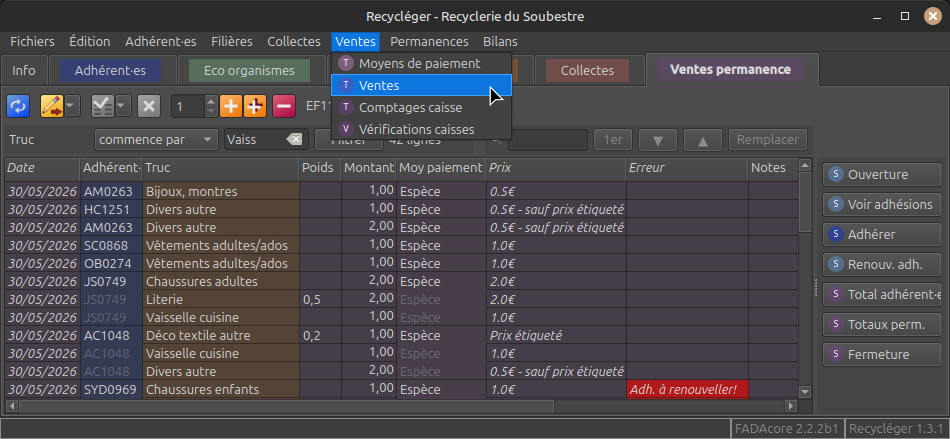Open the Adhérent·es menu in the menu bar
The width and height of the screenshot is (950, 439).
pos(161,42)
